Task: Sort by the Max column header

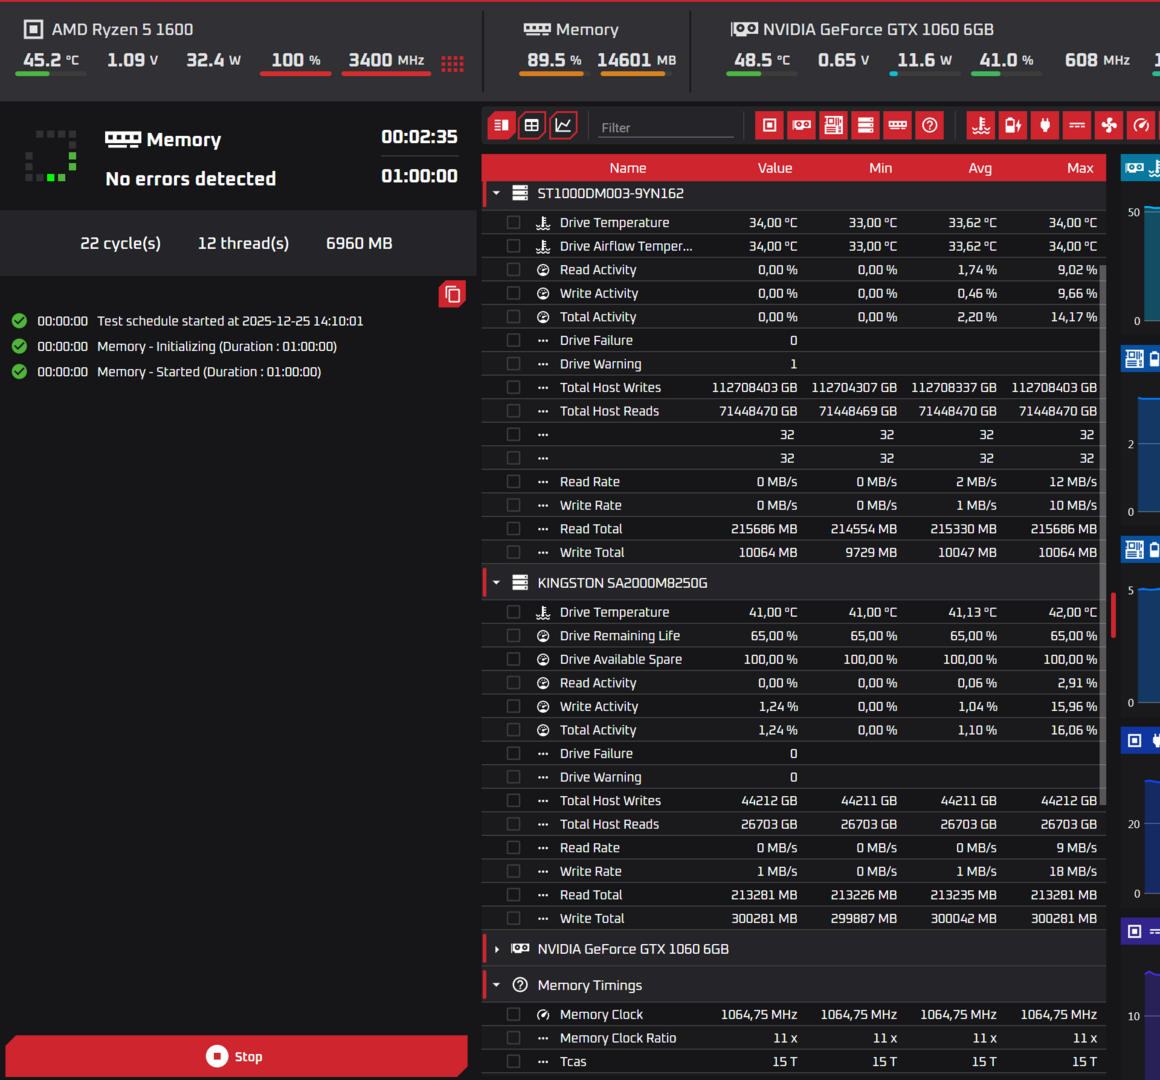Action: (x=1080, y=168)
